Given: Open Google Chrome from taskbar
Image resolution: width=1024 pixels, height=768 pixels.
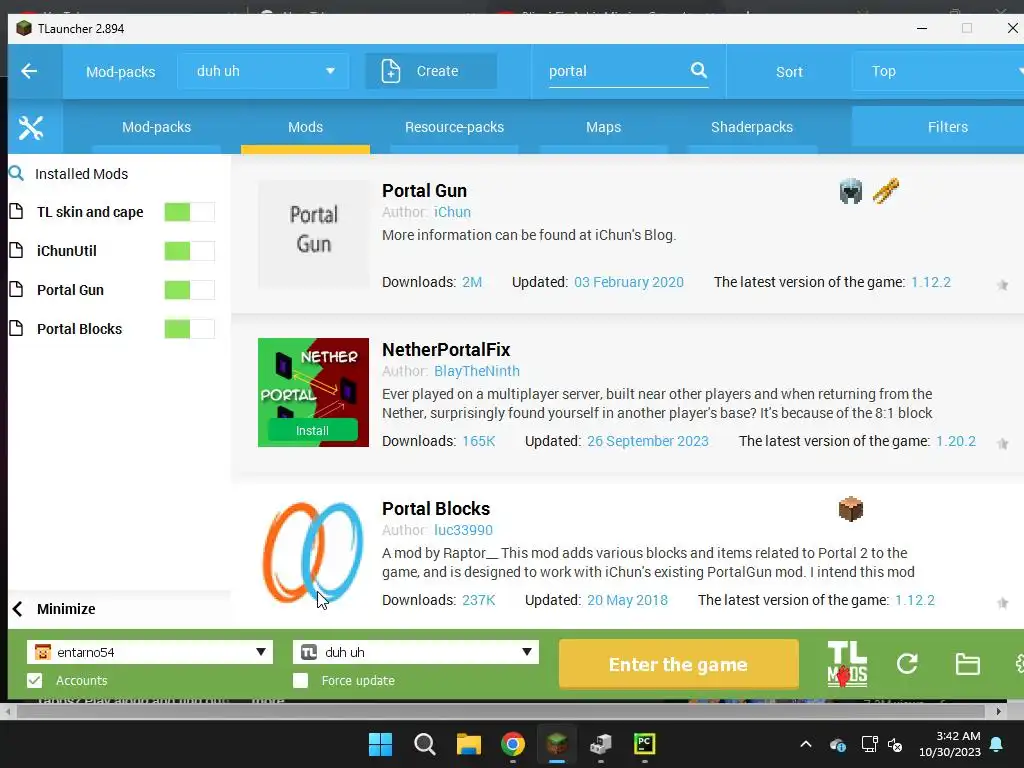Looking at the screenshot, I should (x=513, y=744).
